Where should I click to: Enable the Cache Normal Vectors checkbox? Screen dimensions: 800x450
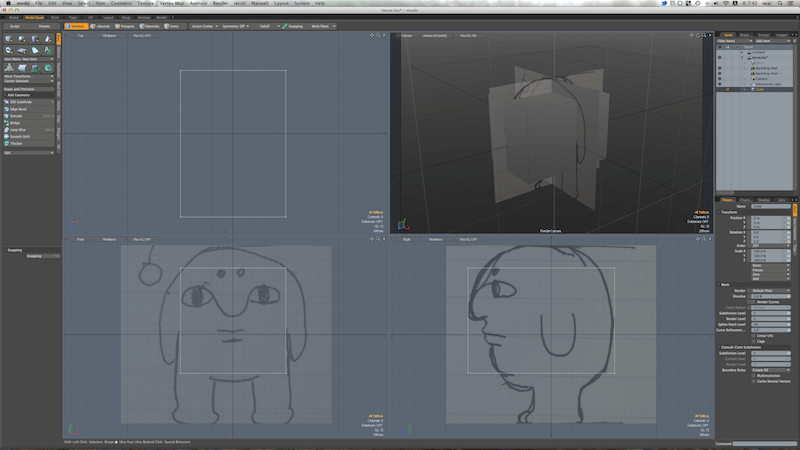754,381
